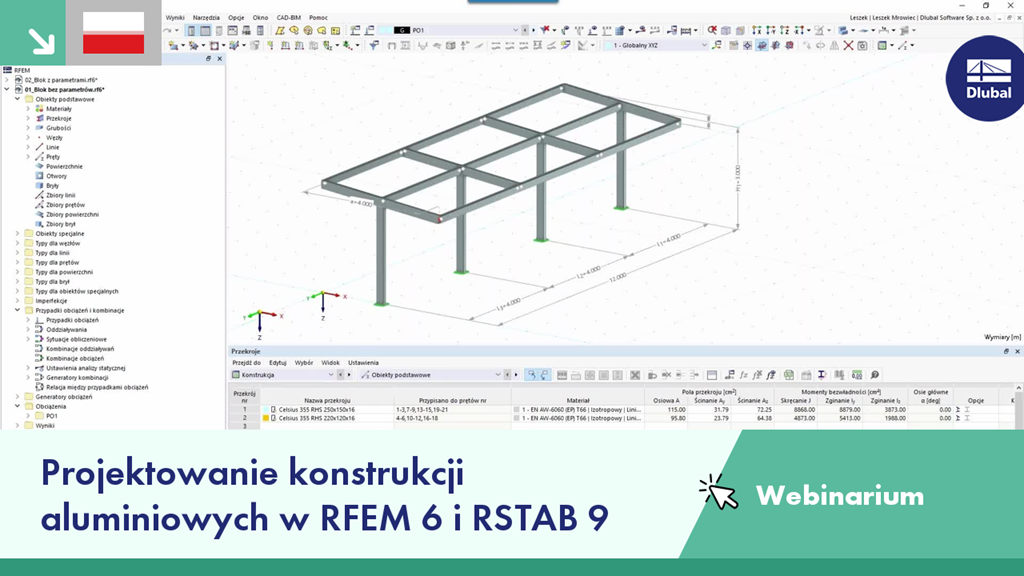
Task: Open the Edytuj menu in Przekroje panel
Action: 278,362
